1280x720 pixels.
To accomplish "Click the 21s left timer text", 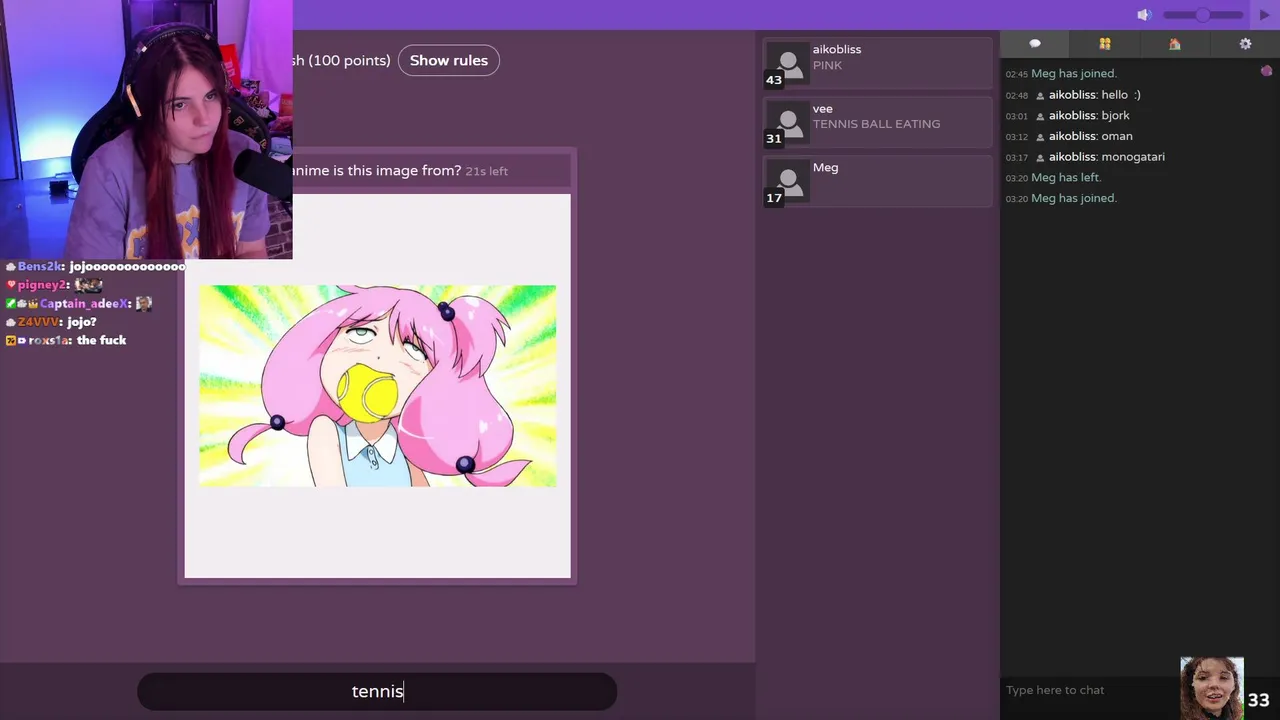I will coord(486,171).
